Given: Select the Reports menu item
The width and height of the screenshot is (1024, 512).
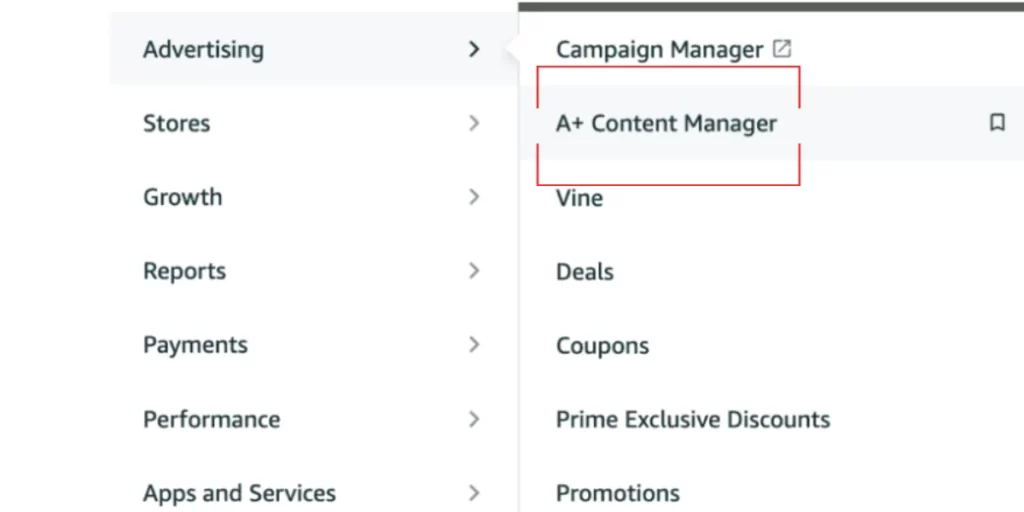Looking at the screenshot, I should pyautogui.click(x=184, y=271).
